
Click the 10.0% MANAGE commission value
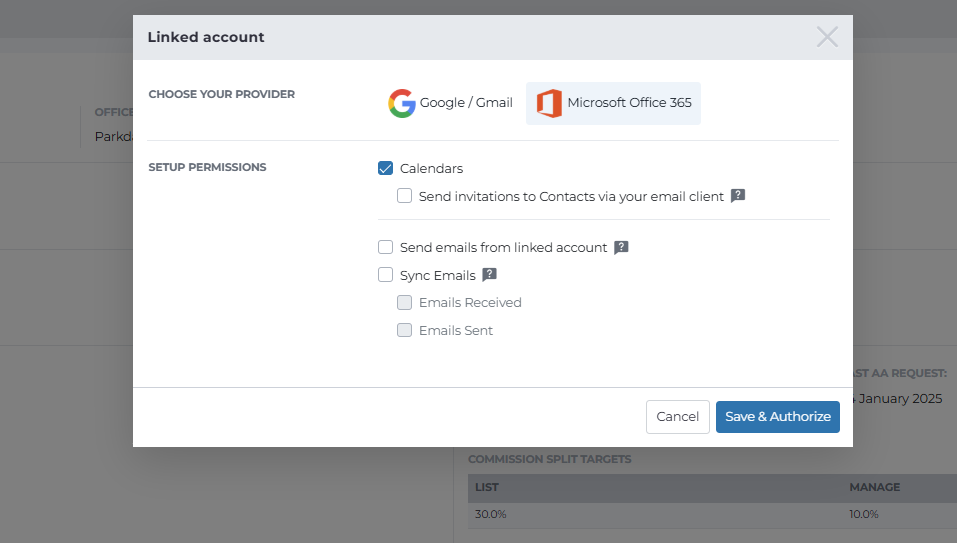click(x=864, y=514)
